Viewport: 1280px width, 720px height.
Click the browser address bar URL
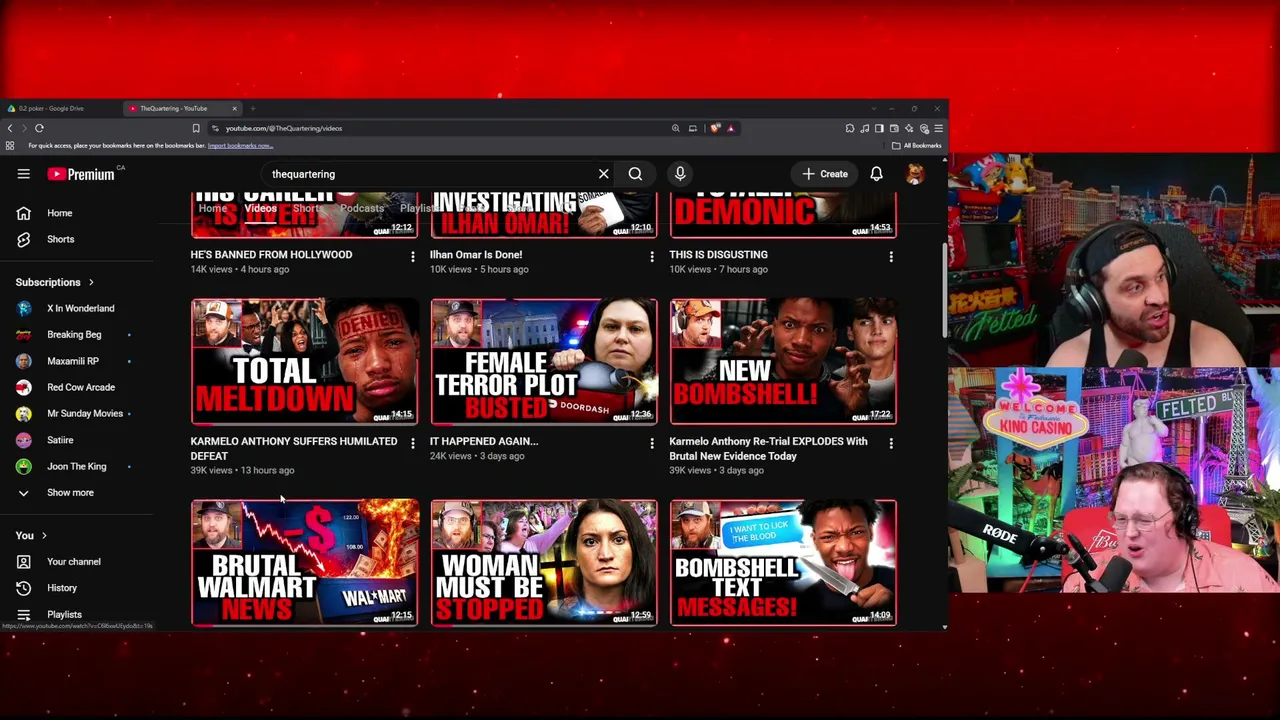[283, 128]
